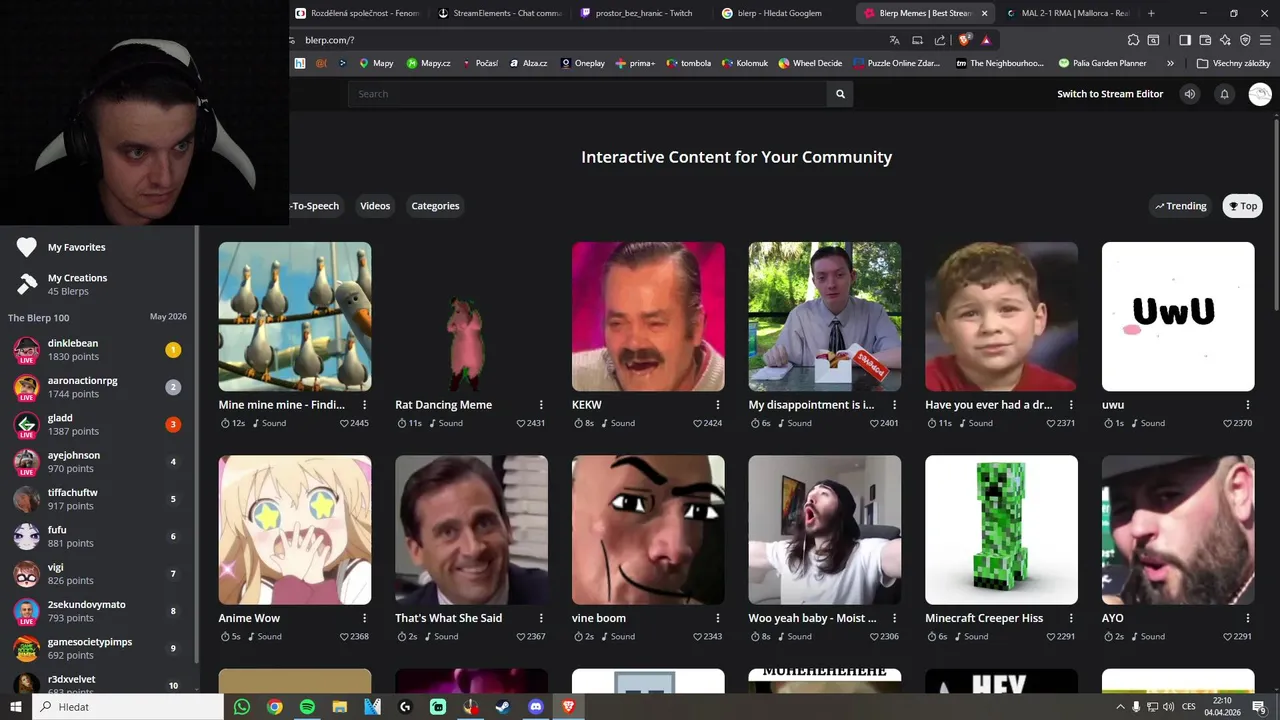Open WhatsApp from the taskbar
The image size is (1280, 720).
242,707
